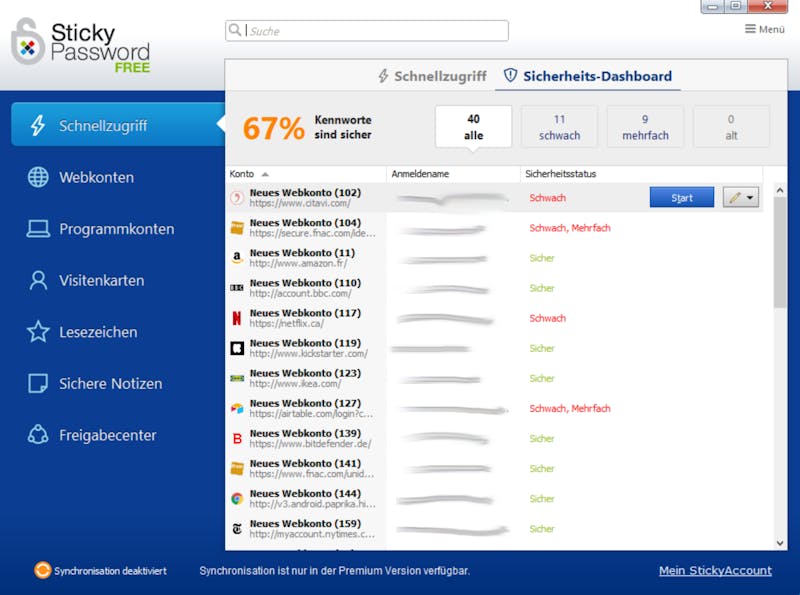The width and height of the screenshot is (800, 595).
Task: Click the Synchronisation deaktiviert status text
Action: (x=110, y=571)
